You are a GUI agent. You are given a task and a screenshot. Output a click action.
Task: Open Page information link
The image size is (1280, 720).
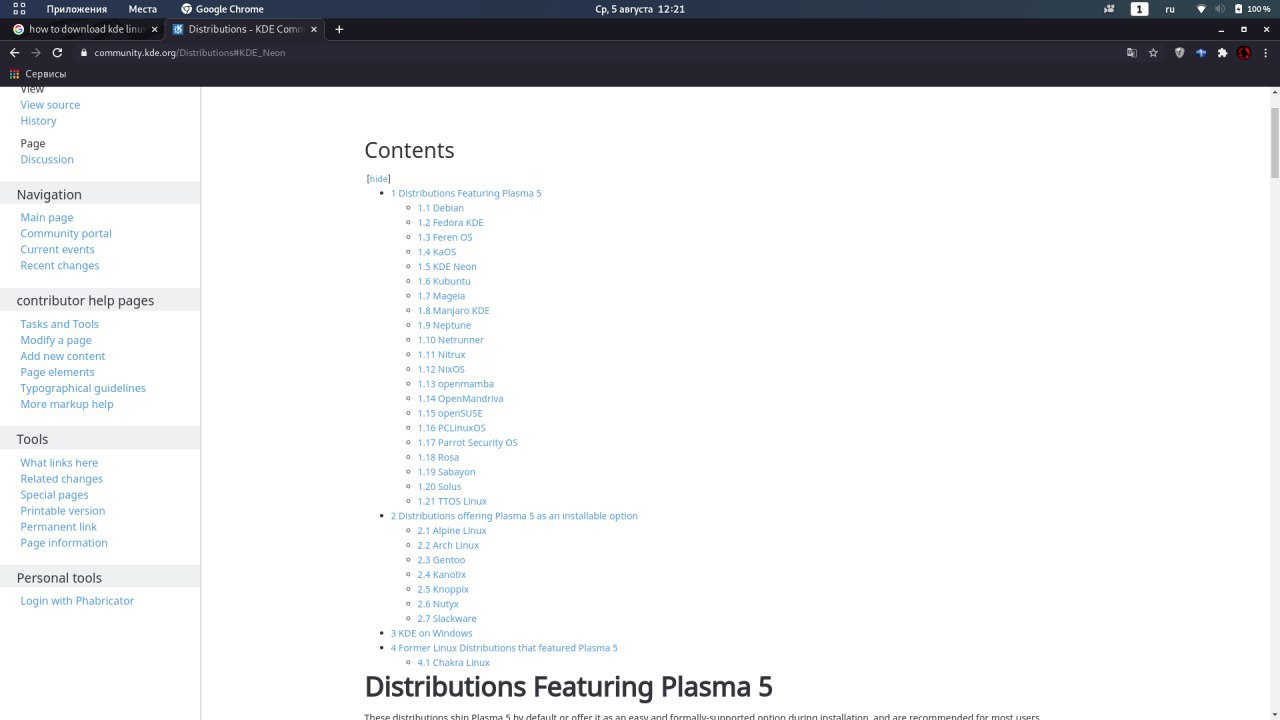pyautogui.click(x=64, y=543)
